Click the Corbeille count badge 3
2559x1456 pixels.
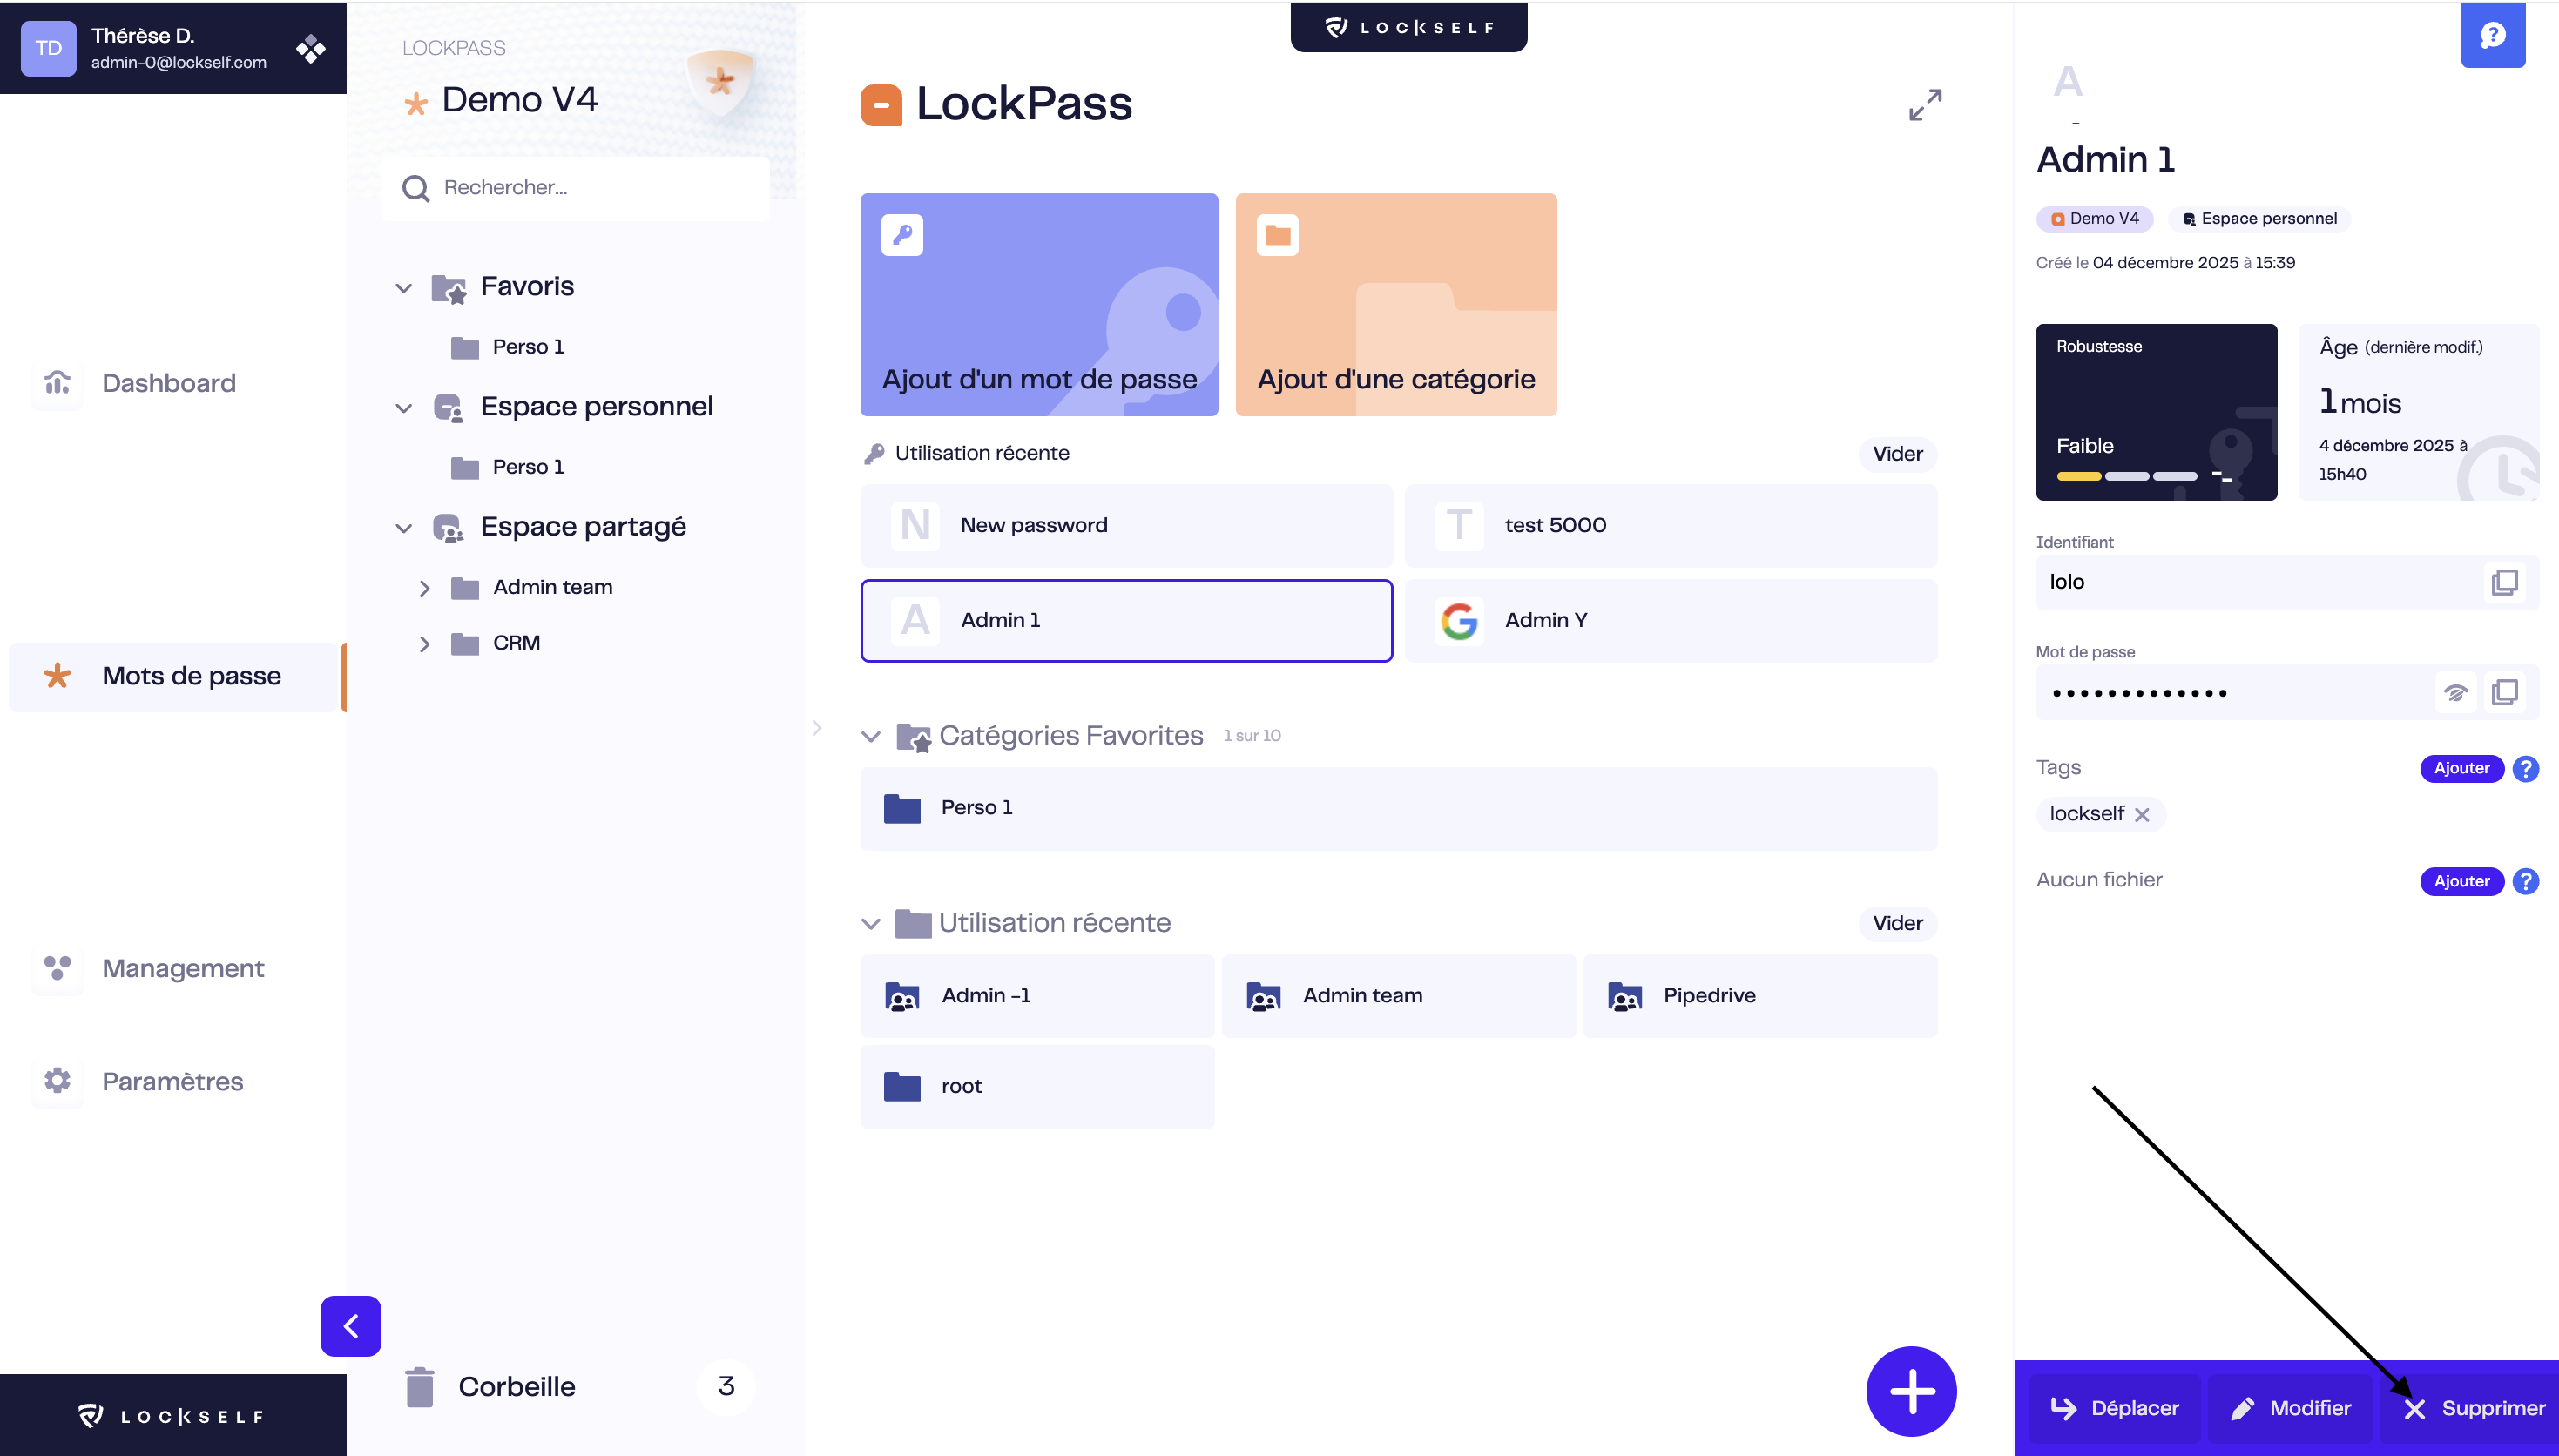726,1386
